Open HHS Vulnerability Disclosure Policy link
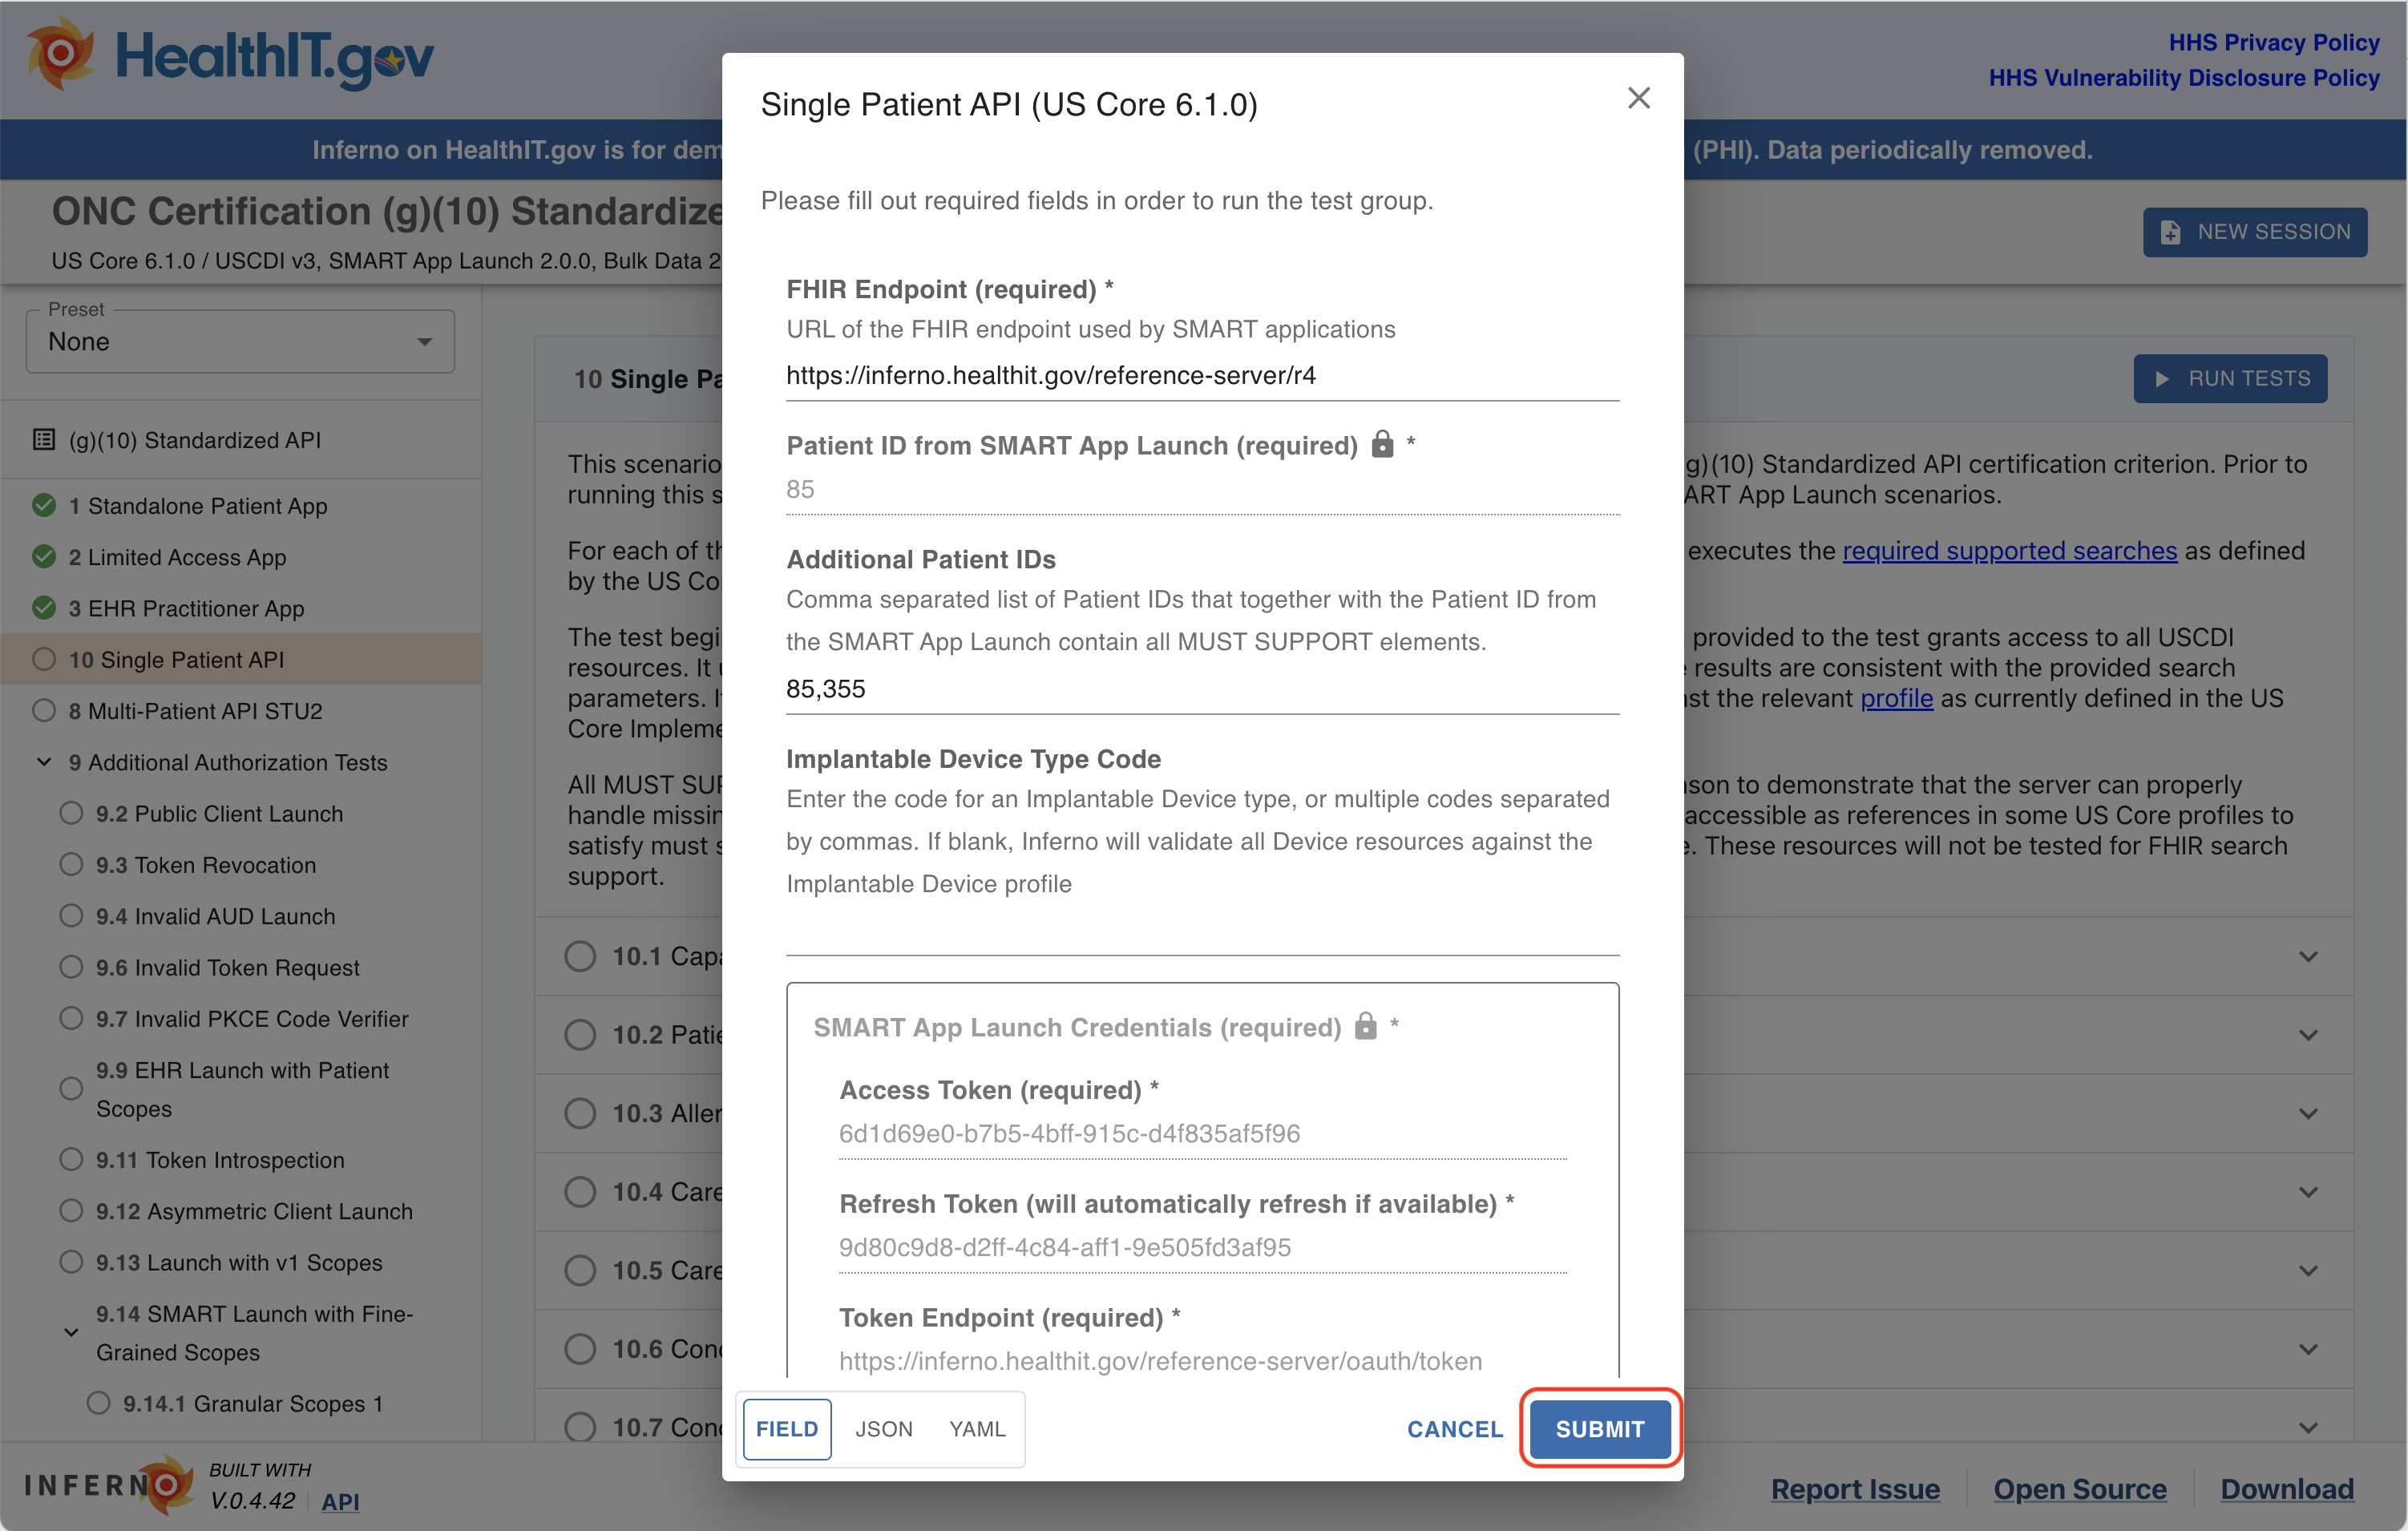Image resolution: width=2408 pixels, height=1531 pixels. click(2183, 77)
